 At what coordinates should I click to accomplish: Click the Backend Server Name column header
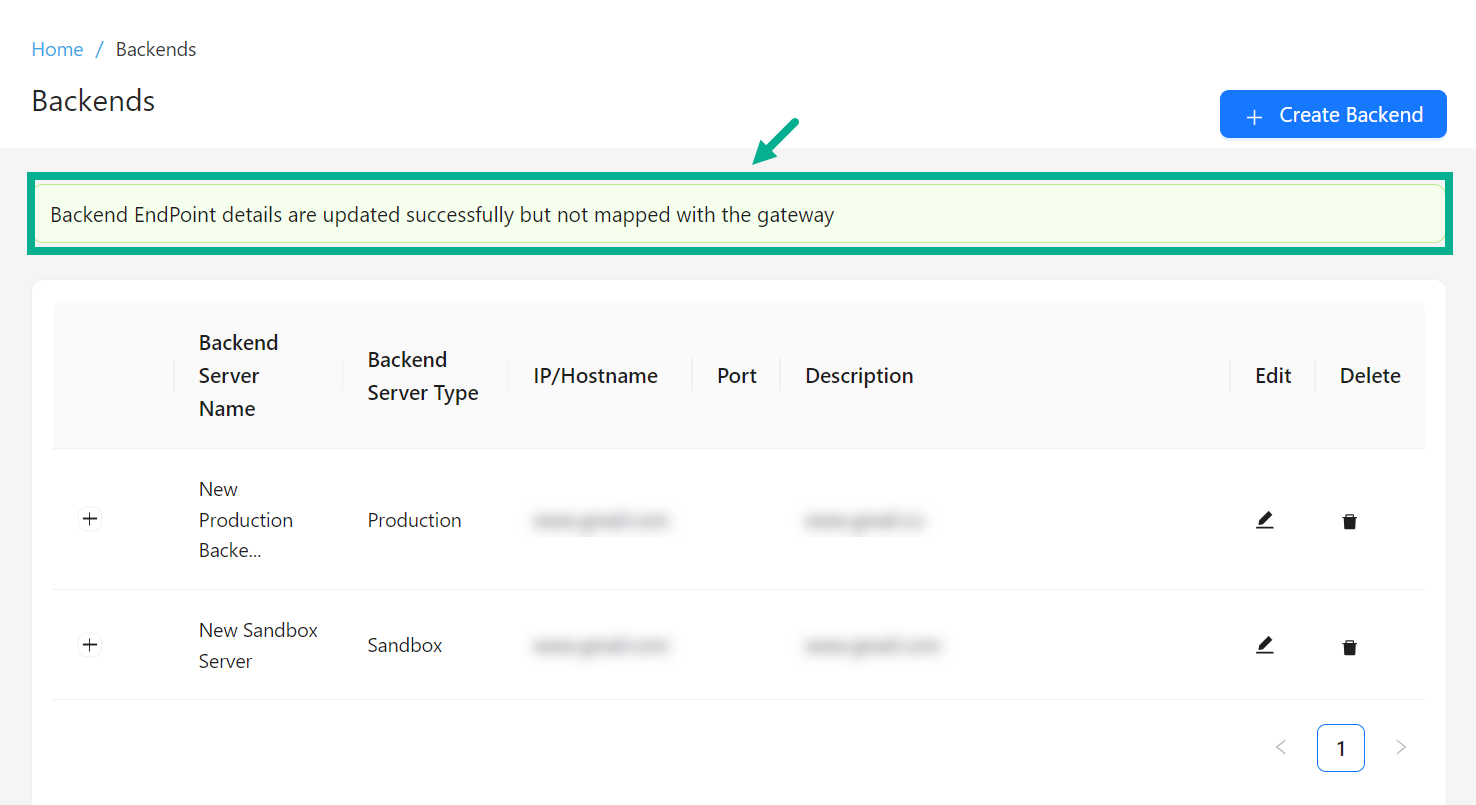[x=238, y=375]
